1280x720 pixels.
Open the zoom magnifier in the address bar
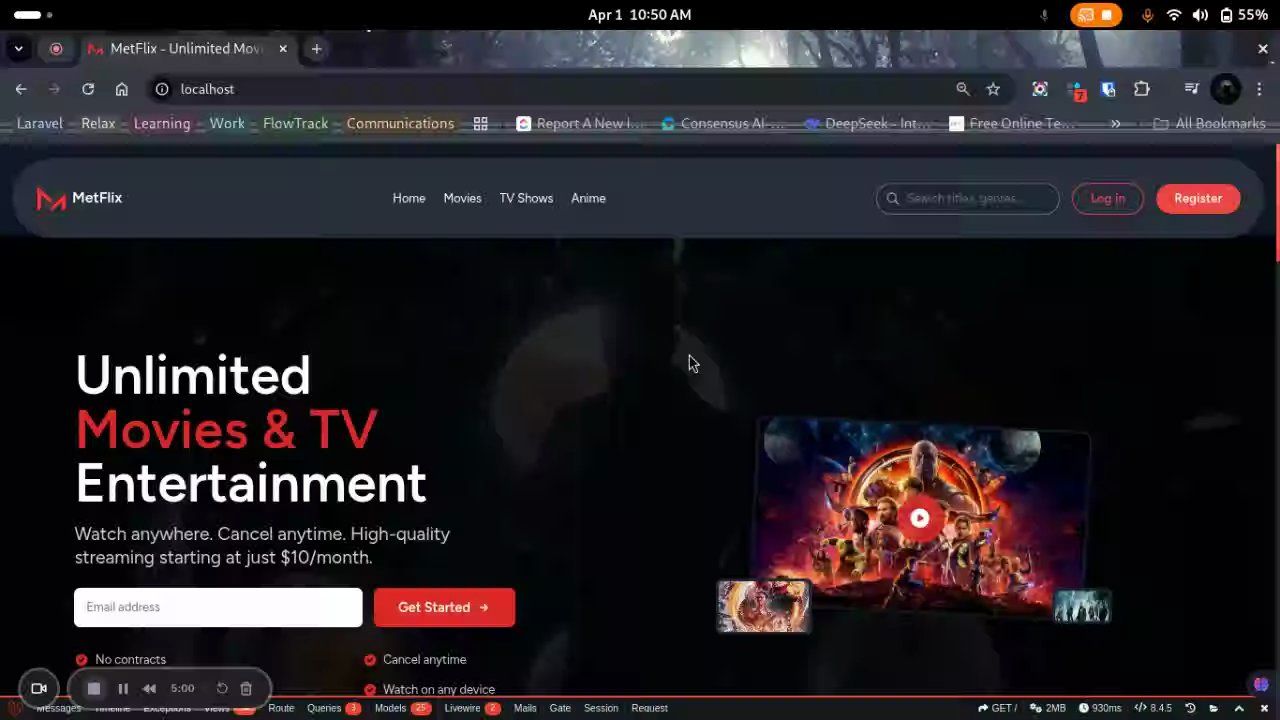click(x=963, y=89)
